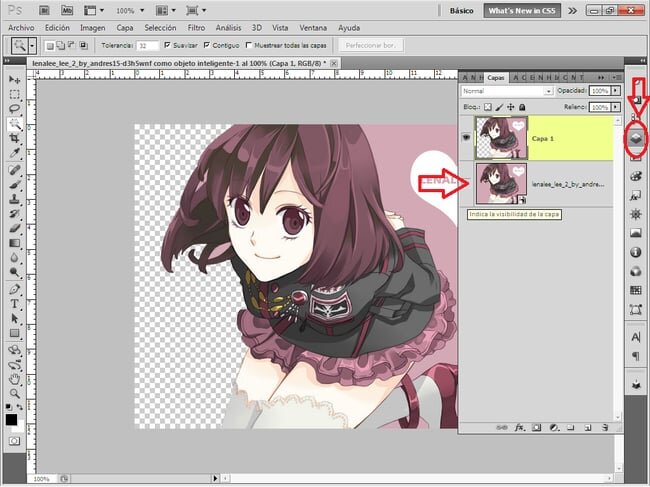Viewport: 650px width, 487px height.
Task: Select the Pen tool
Action: (x=15, y=289)
